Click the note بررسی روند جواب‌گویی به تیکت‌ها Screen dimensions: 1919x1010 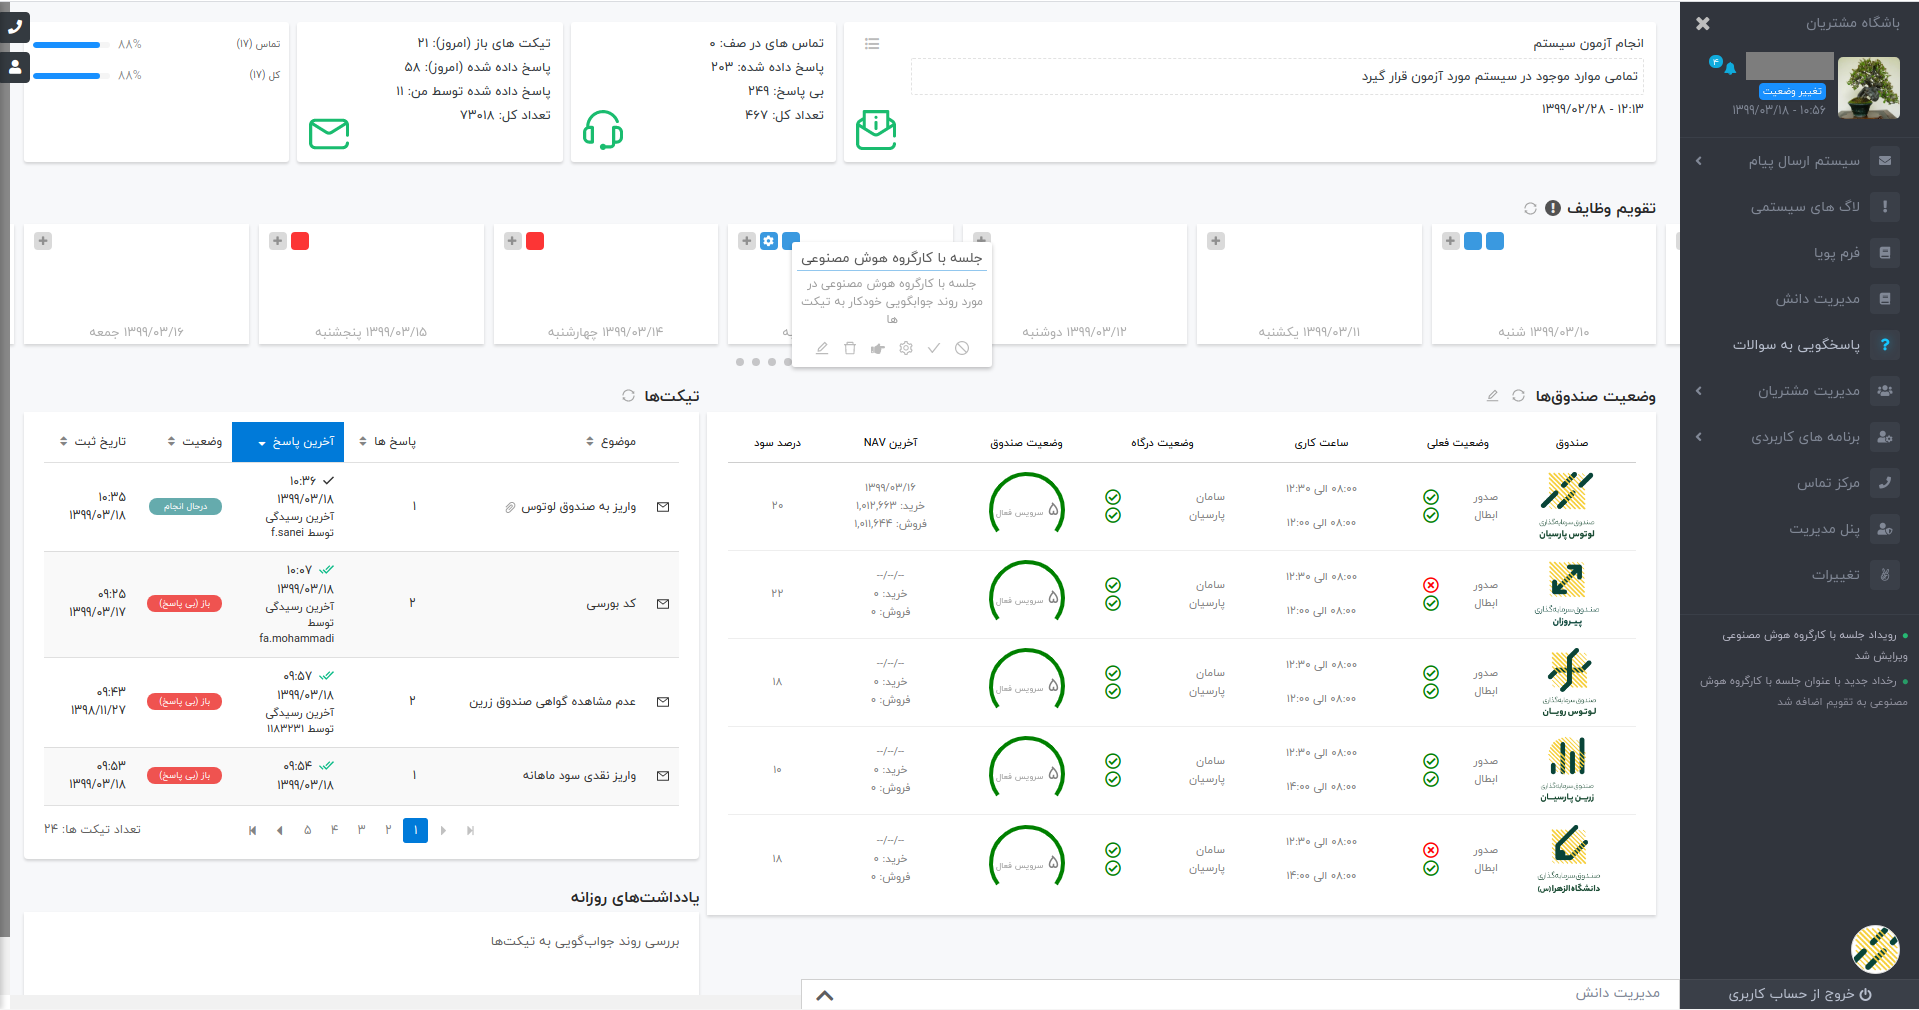pos(585,941)
